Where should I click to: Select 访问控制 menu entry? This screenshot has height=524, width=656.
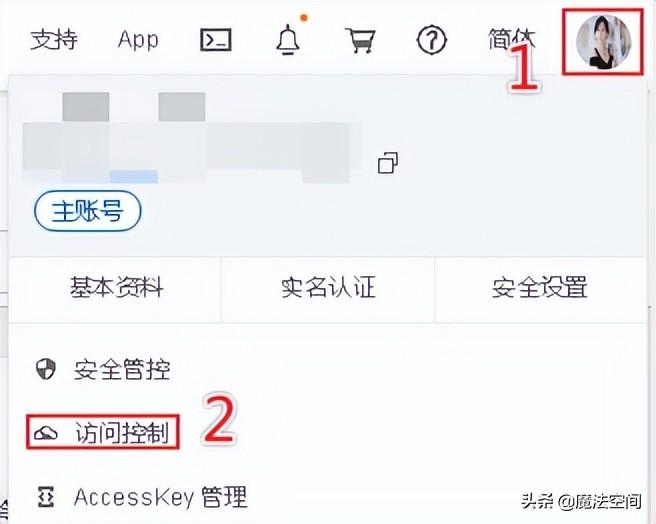[x=122, y=433]
